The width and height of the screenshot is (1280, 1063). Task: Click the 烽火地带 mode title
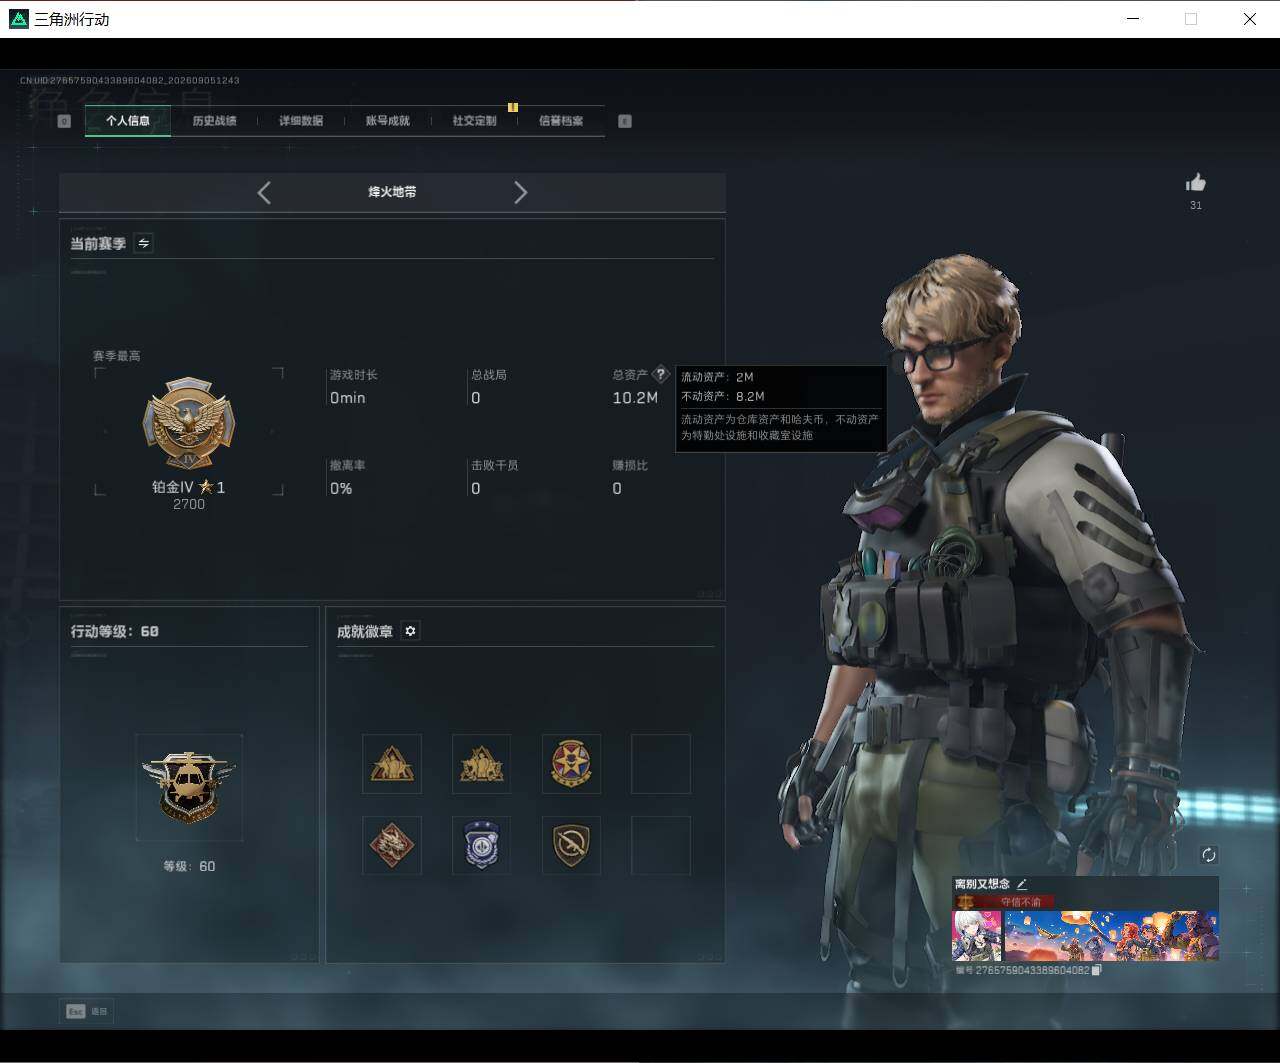pos(392,192)
